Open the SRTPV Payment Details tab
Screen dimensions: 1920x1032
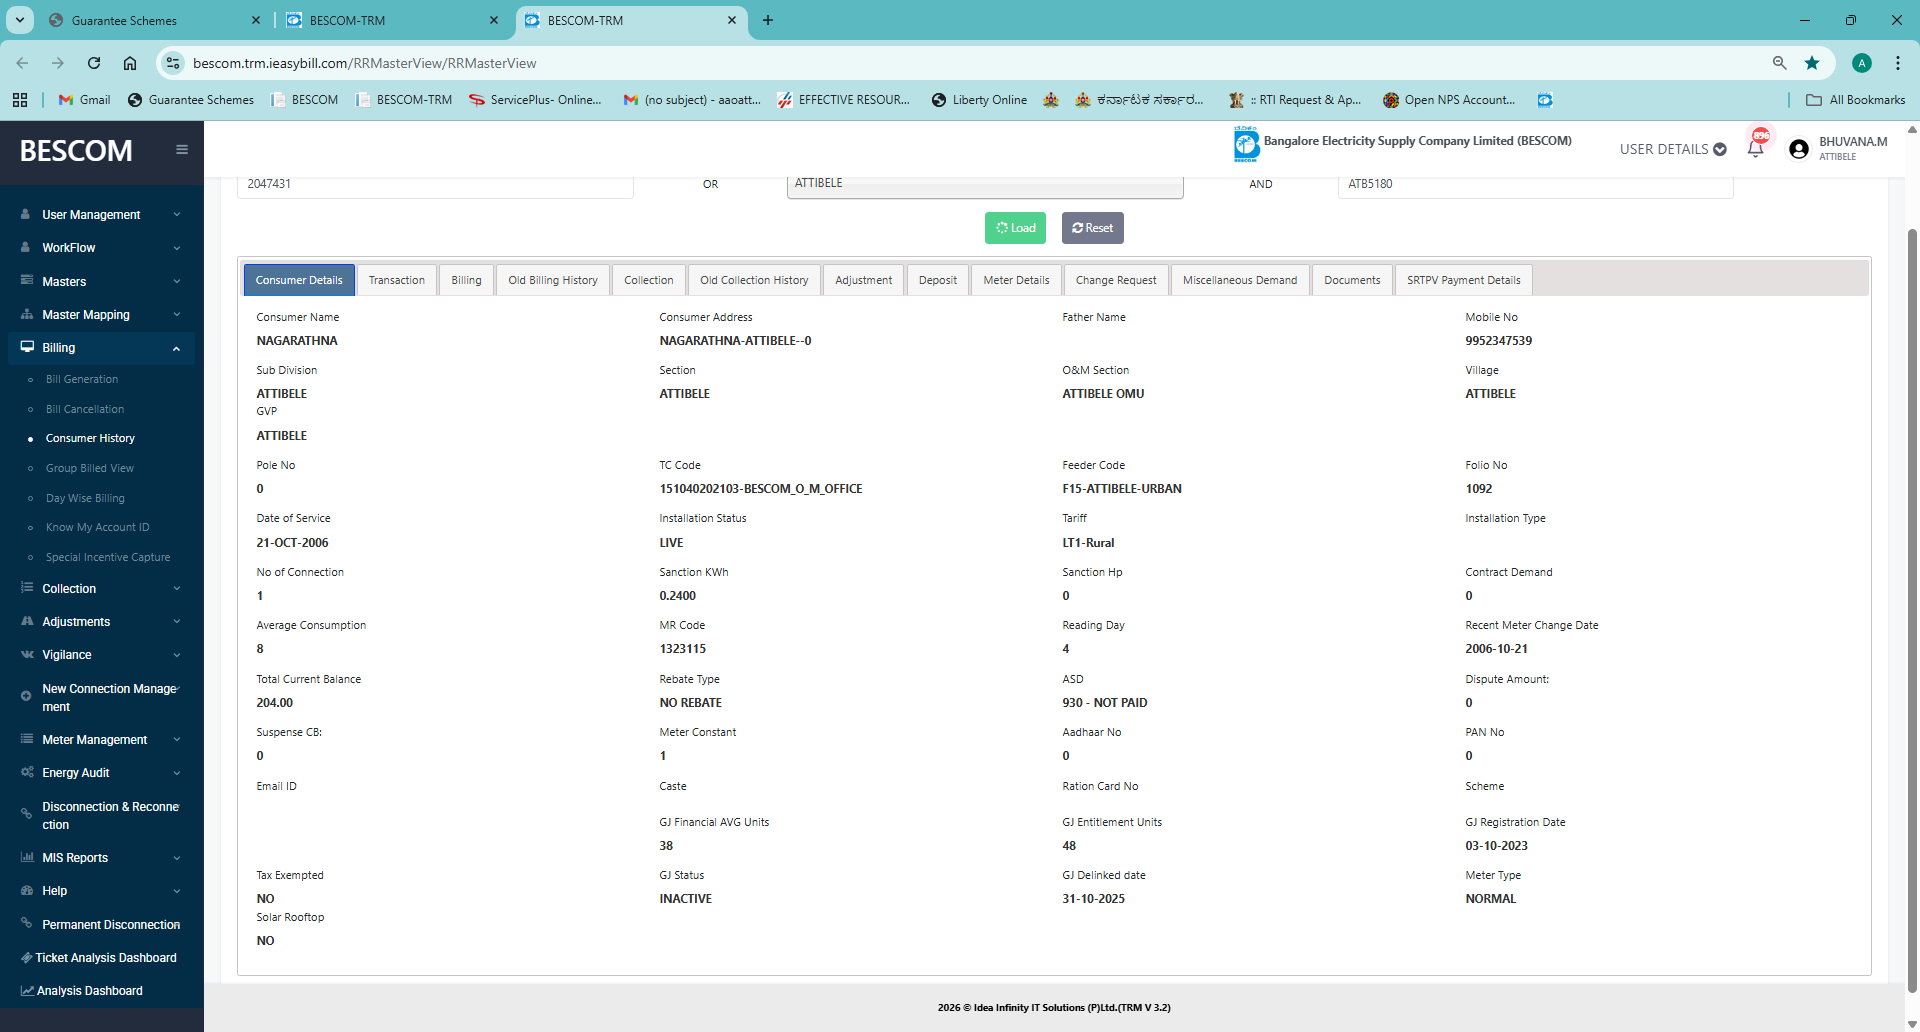1463,280
